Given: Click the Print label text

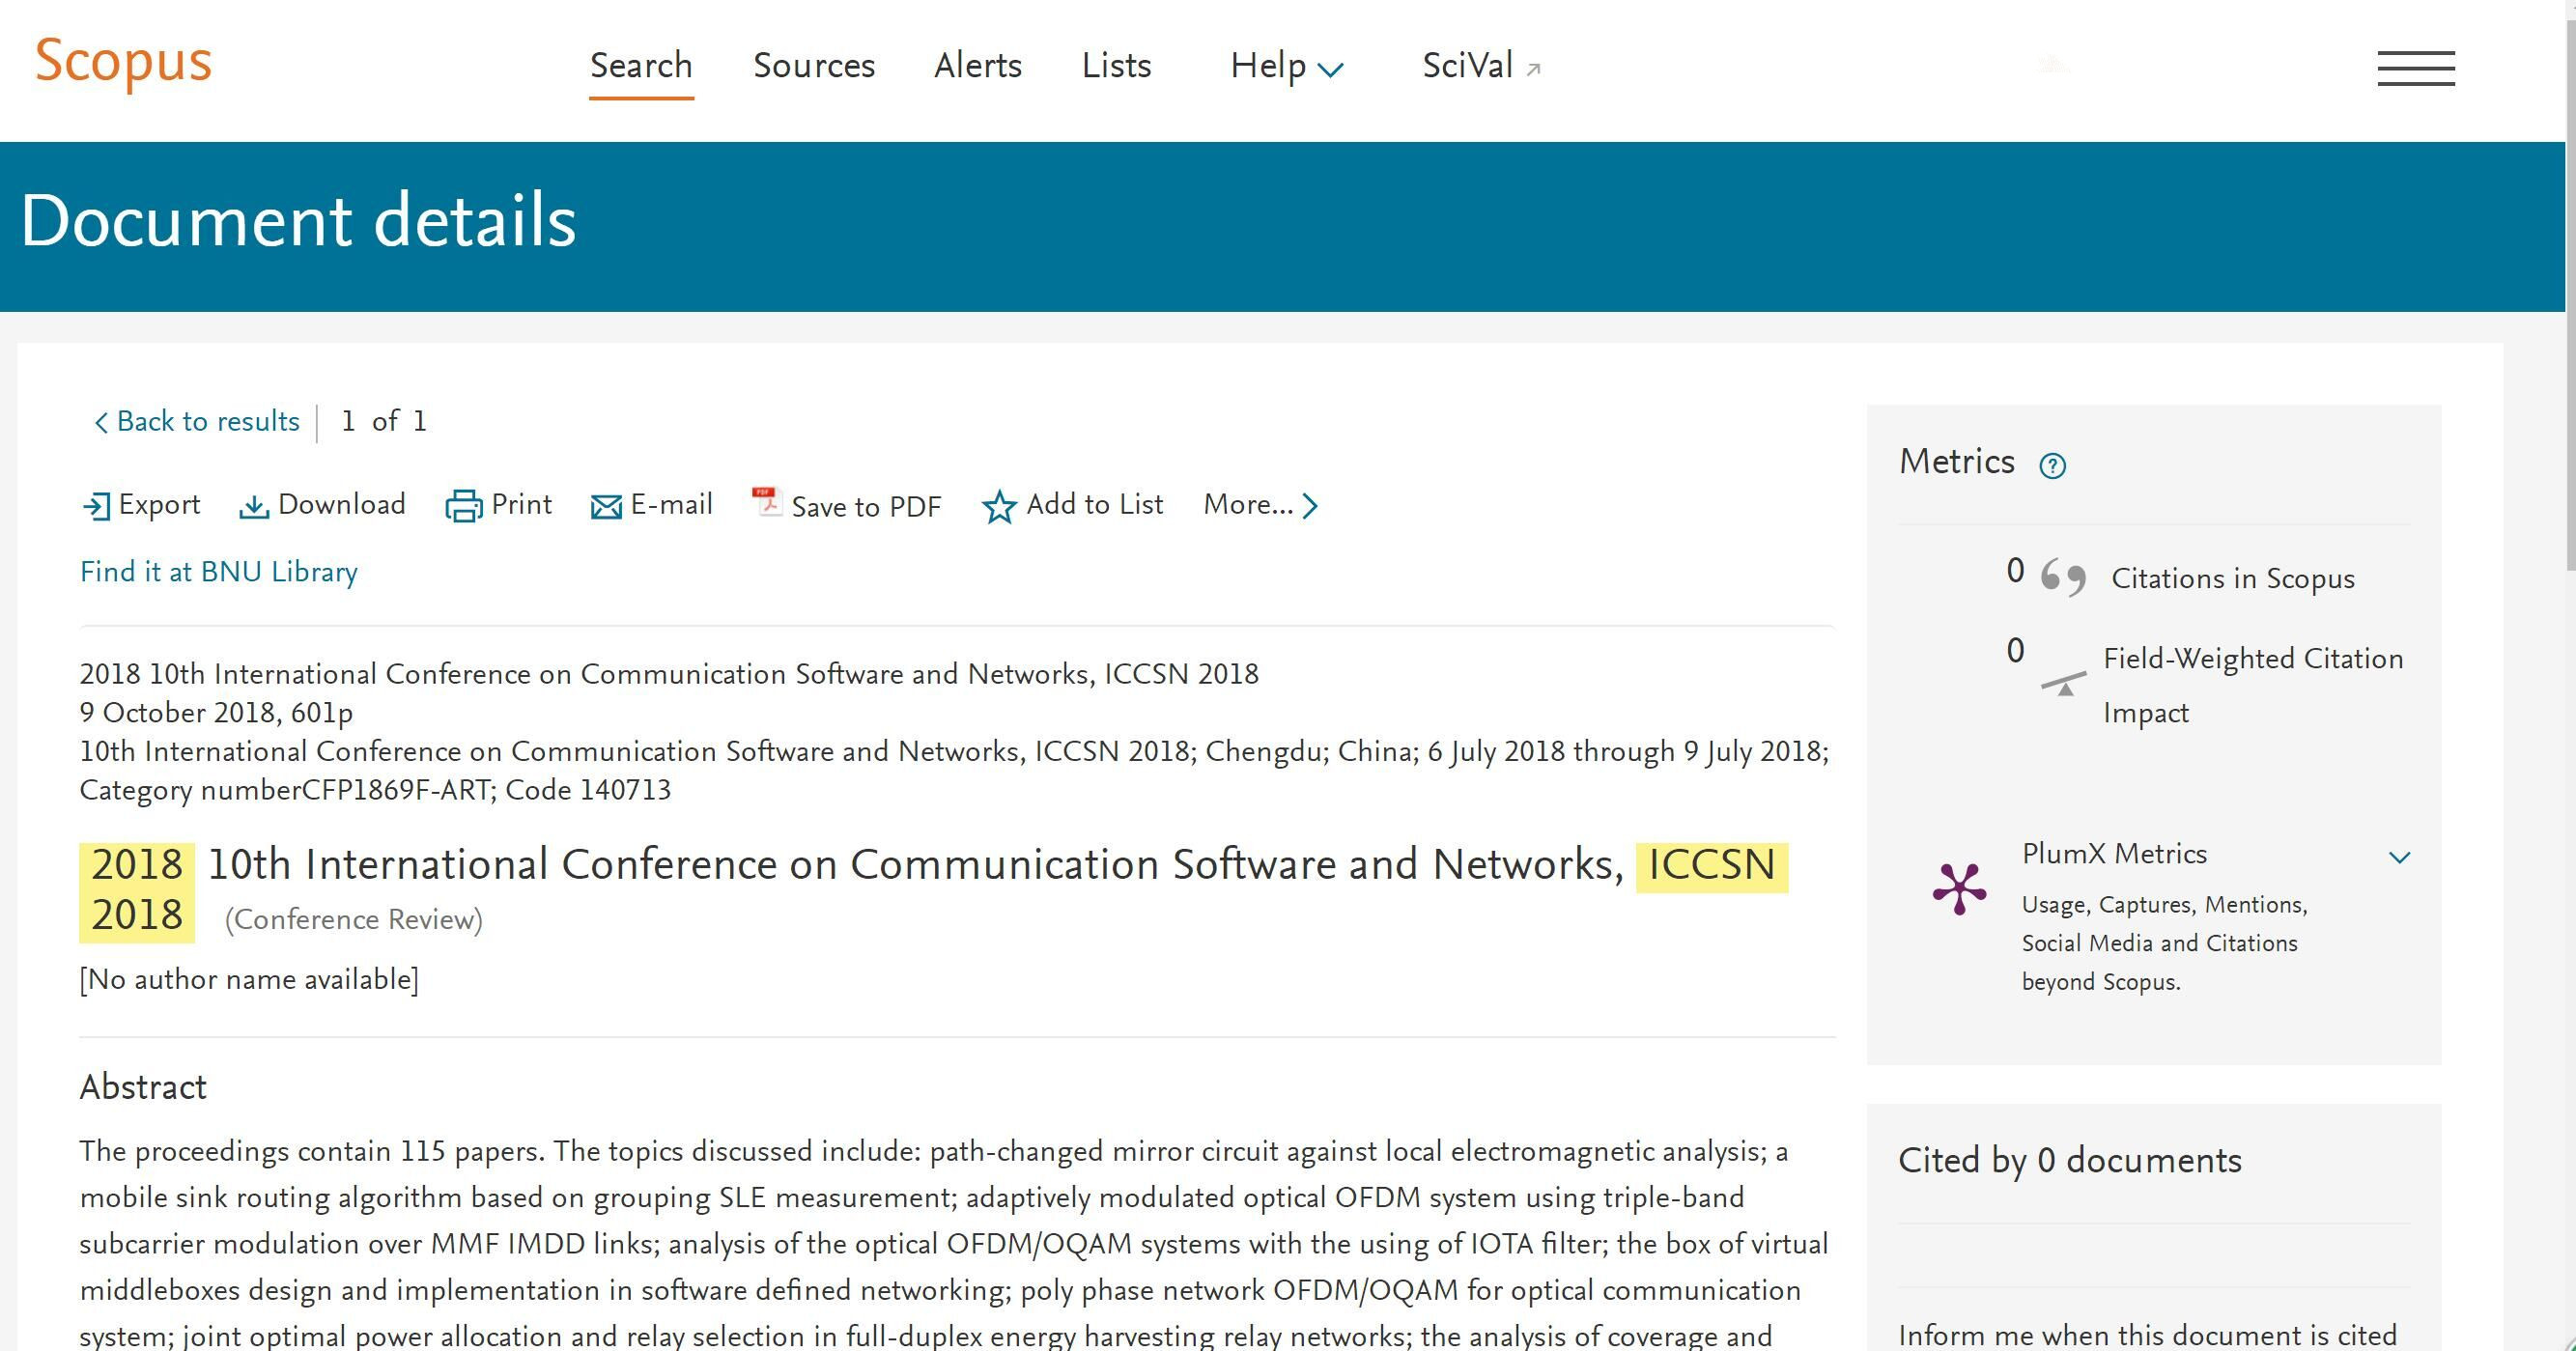Looking at the screenshot, I should pos(521,504).
